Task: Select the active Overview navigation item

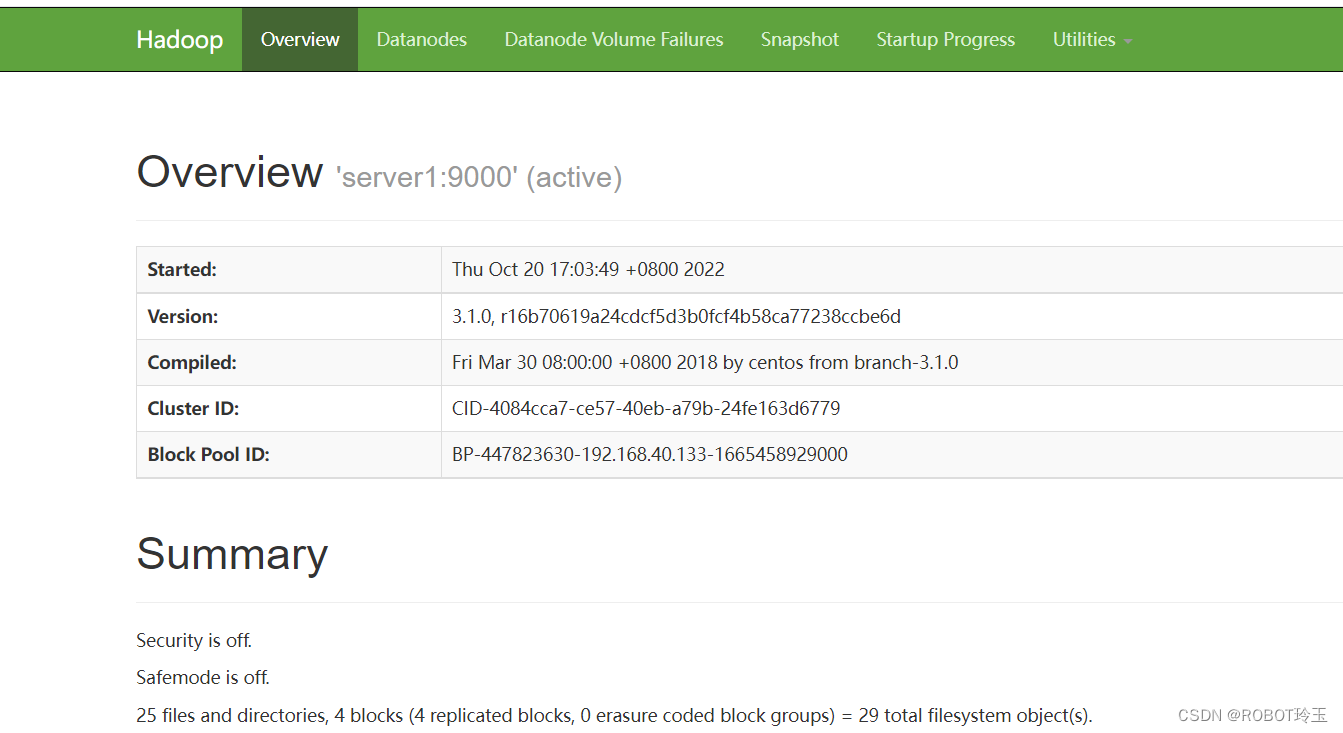Action: [x=300, y=39]
